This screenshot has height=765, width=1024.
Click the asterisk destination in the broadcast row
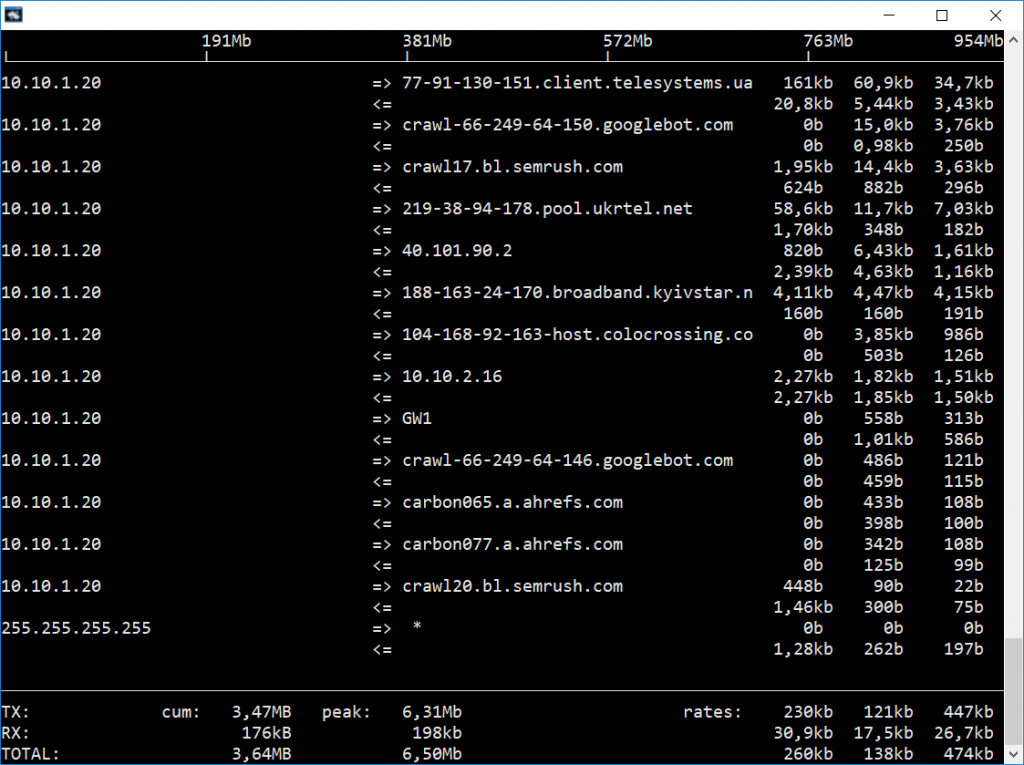[x=417, y=626]
